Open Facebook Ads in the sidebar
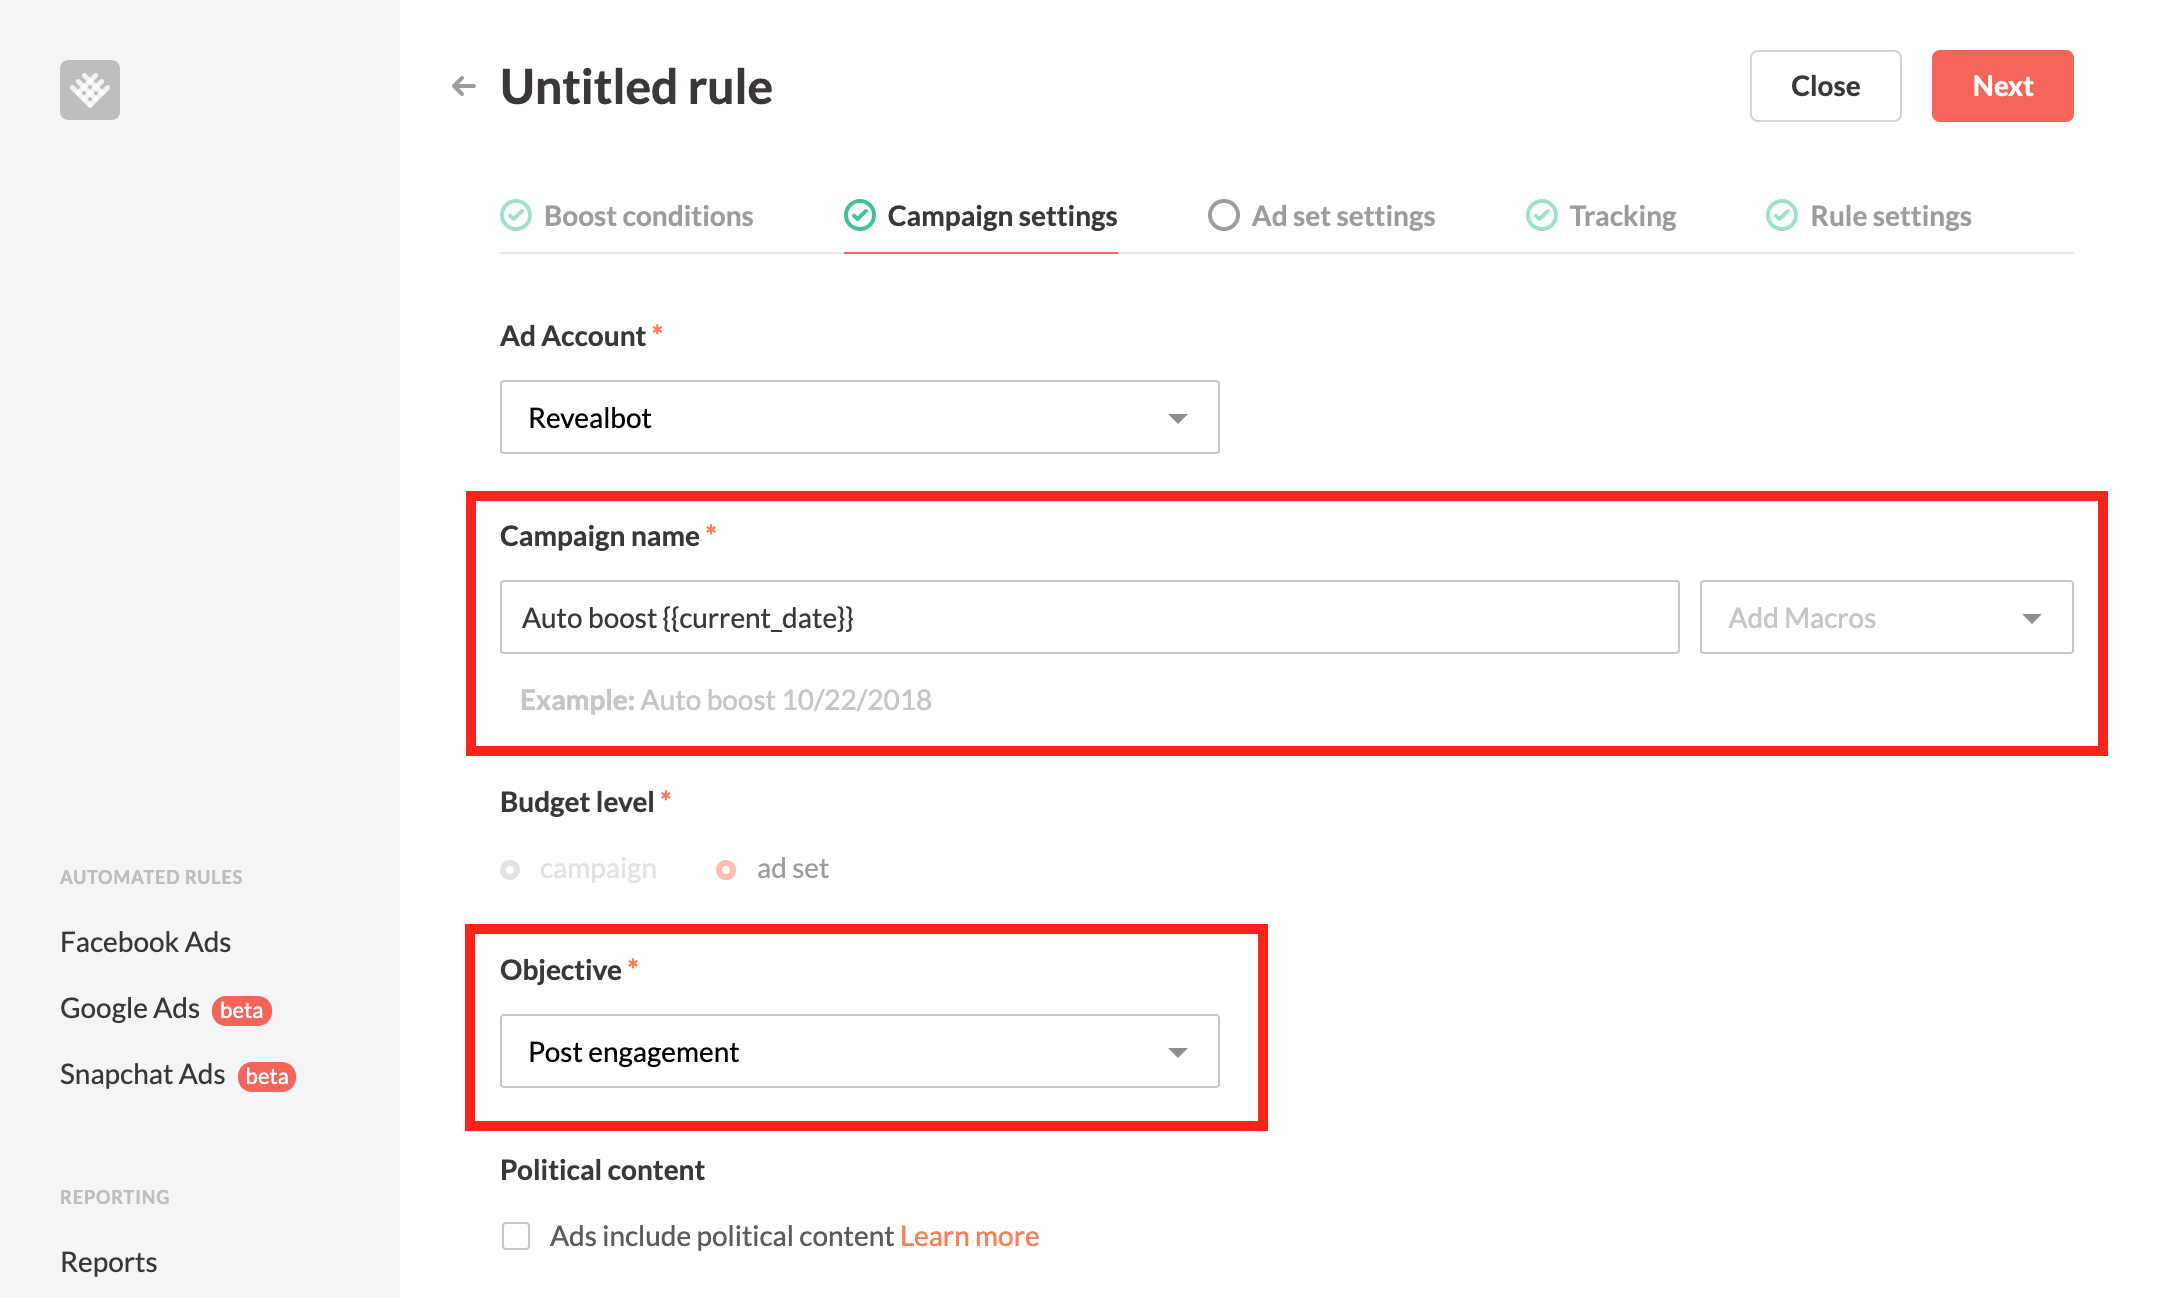 145,942
